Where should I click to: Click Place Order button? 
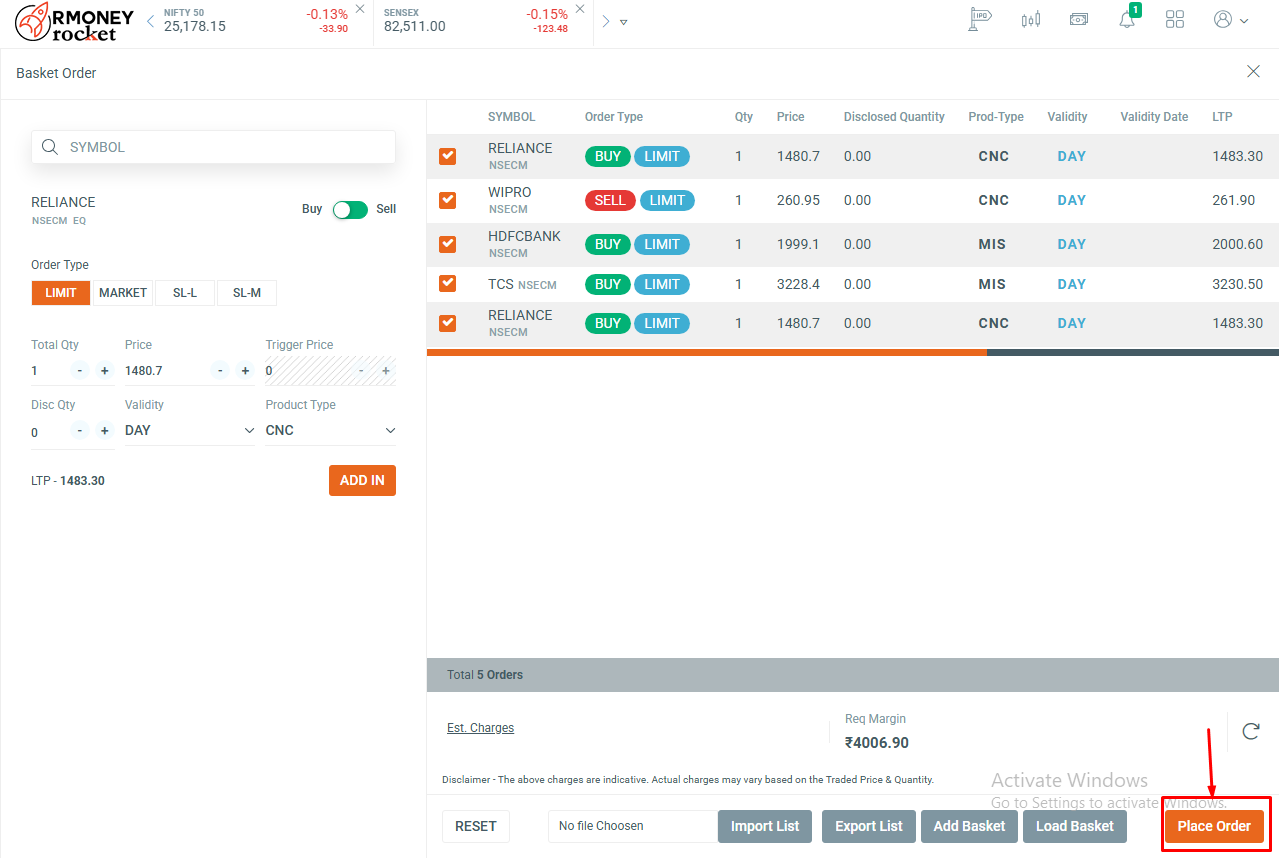pyautogui.click(x=1214, y=826)
